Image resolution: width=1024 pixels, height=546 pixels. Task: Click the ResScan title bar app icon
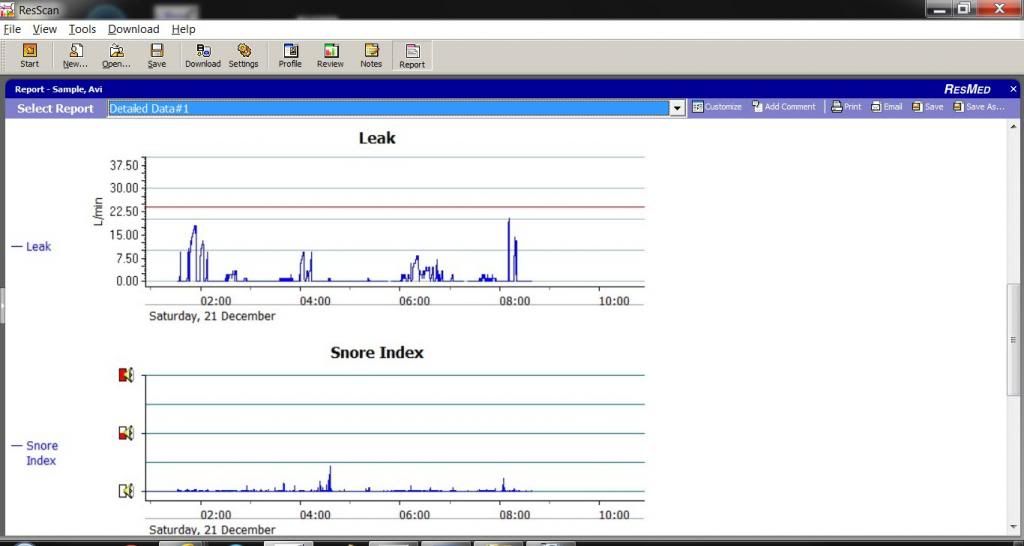[7, 9]
